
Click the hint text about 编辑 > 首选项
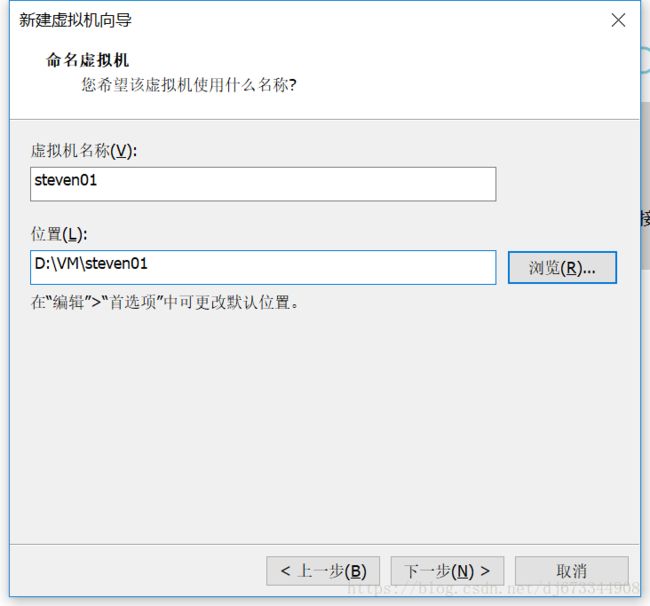click(165, 302)
